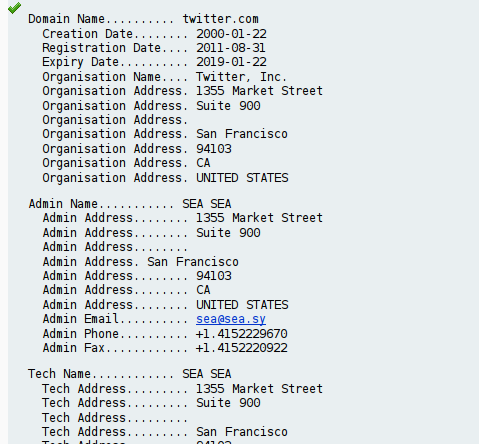Image resolution: width=479 pixels, height=444 pixels.
Task: Click Admin Address 1355 Market Street line
Action: pyautogui.click(x=183, y=218)
